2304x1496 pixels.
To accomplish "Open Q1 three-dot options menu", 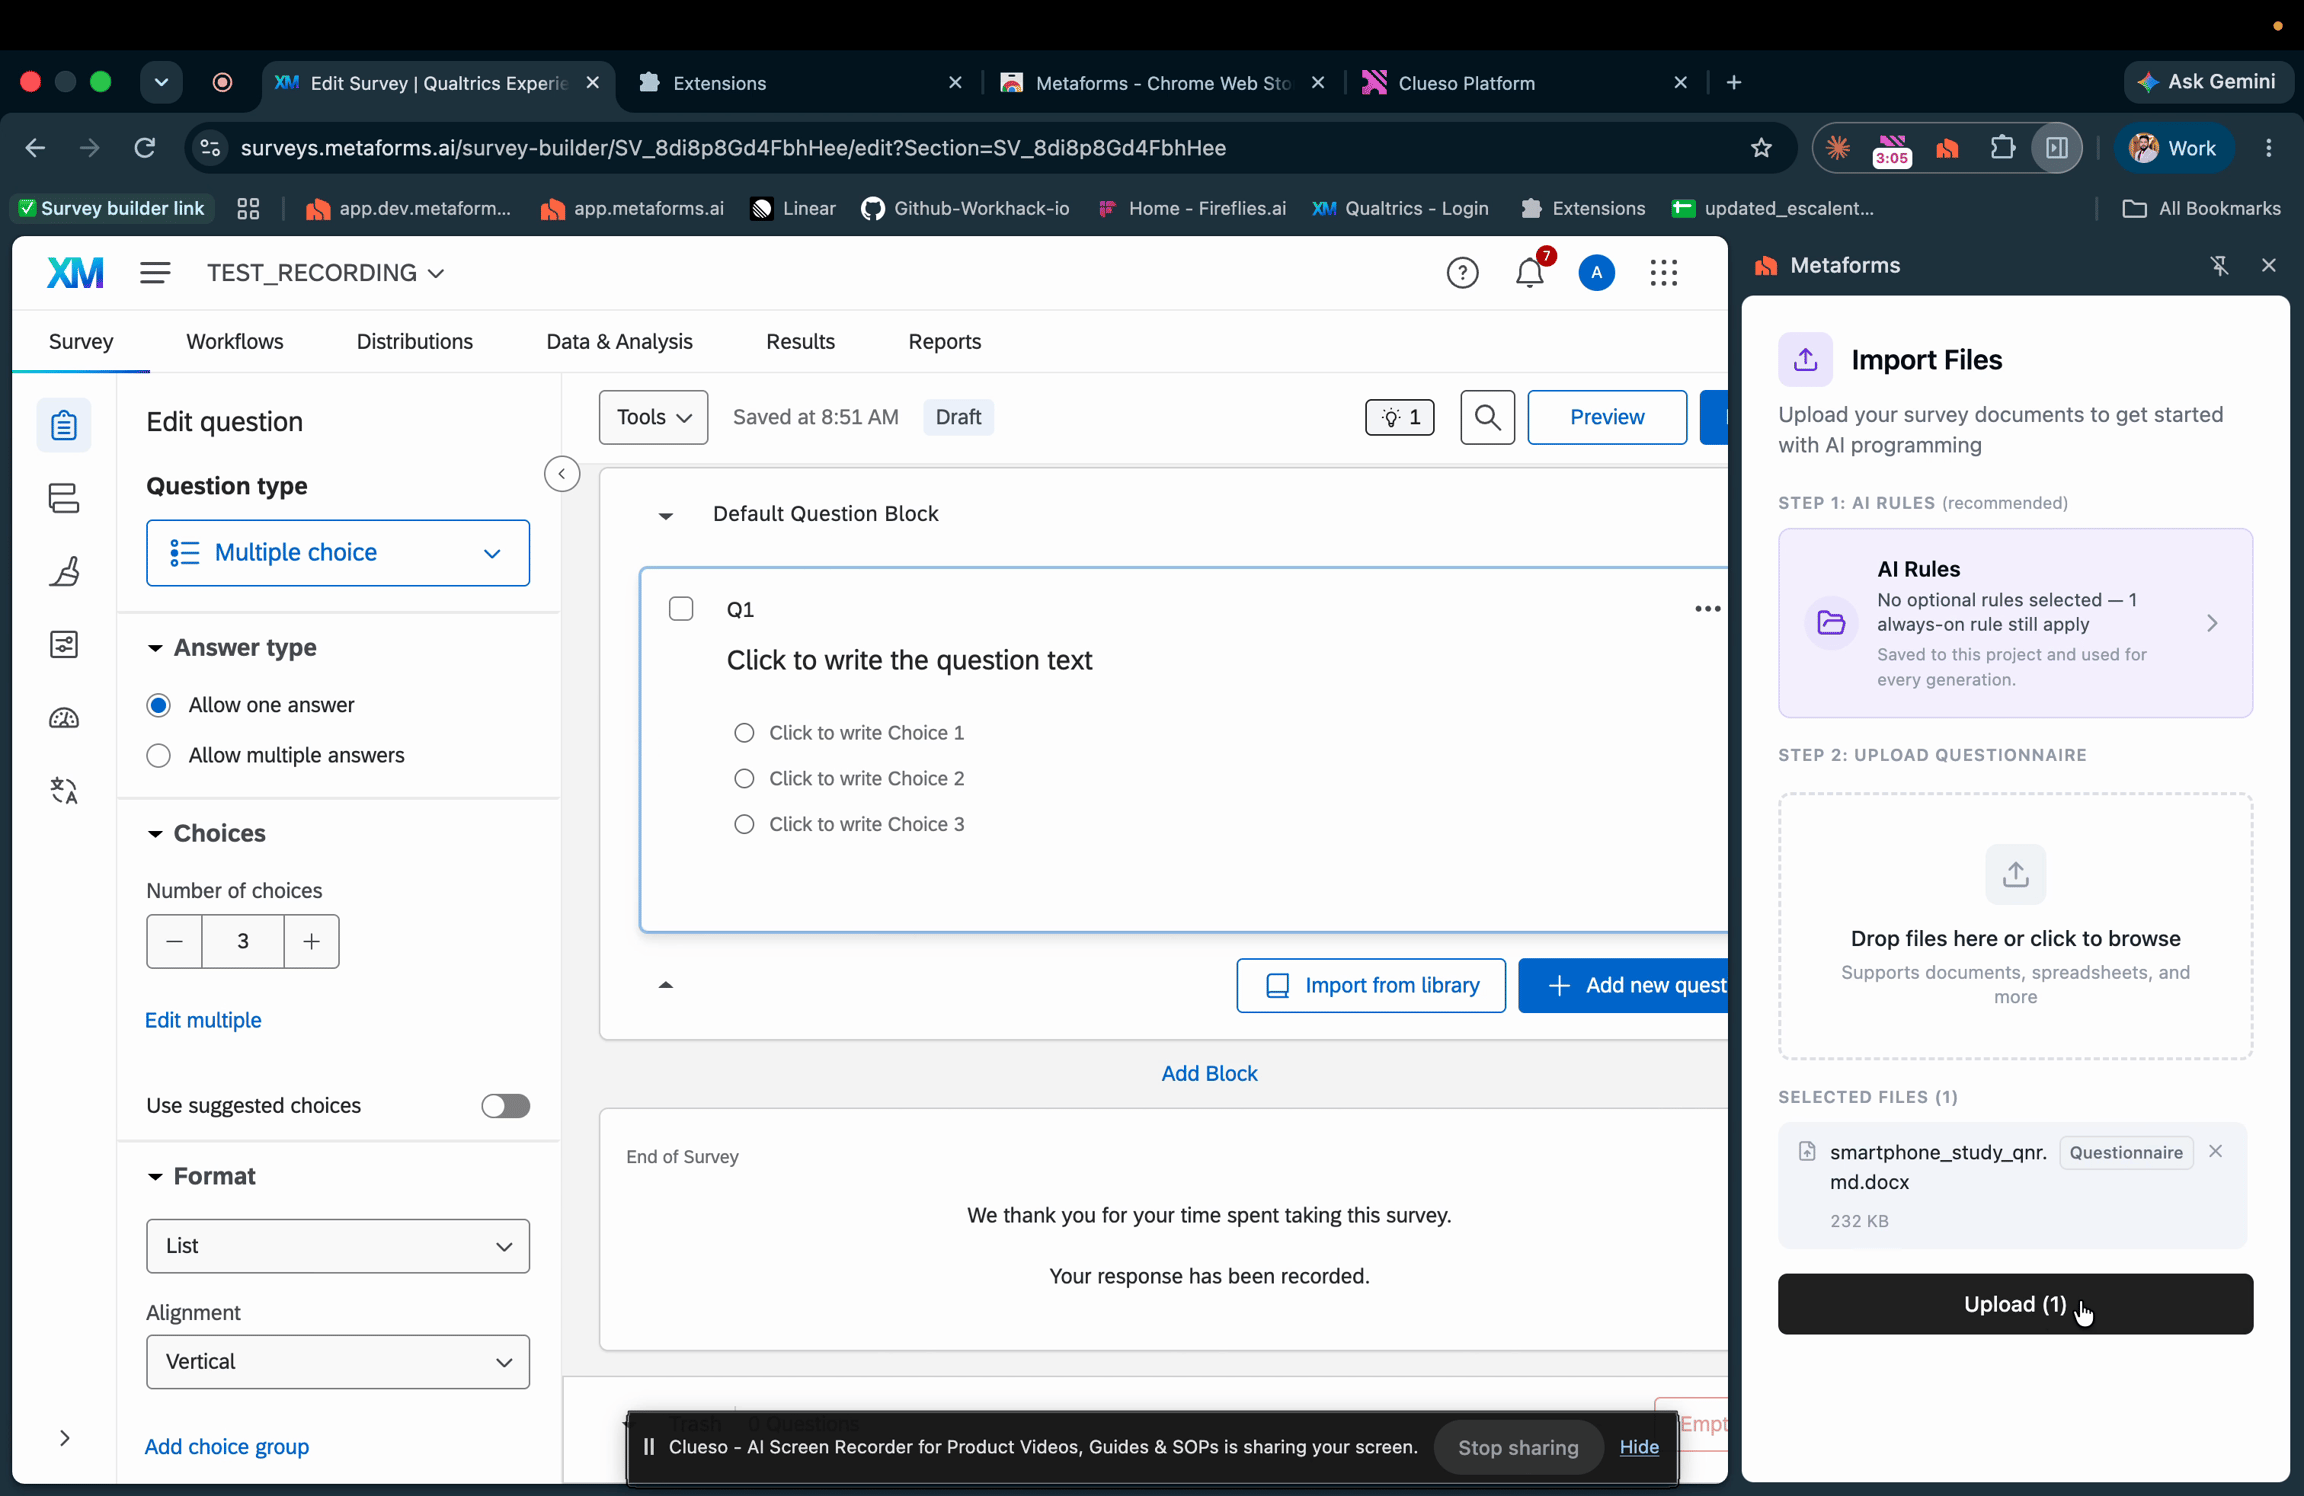I will tap(1707, 609).
